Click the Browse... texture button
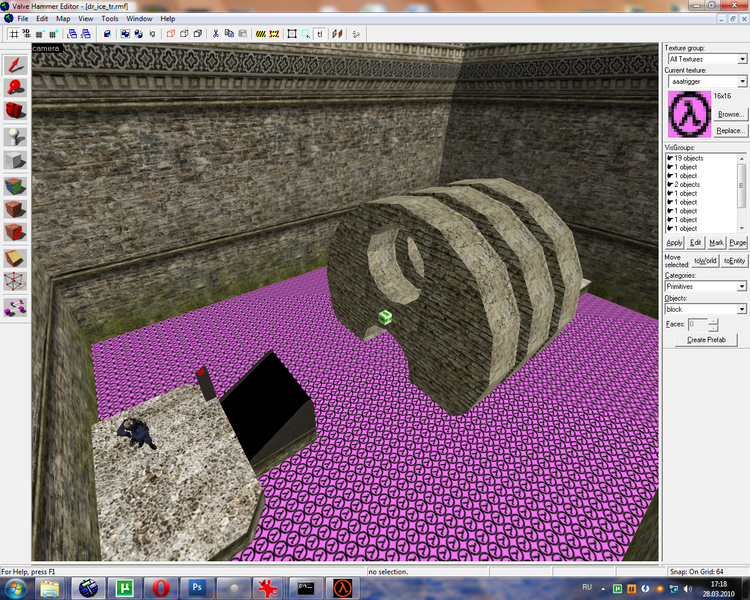Screen dimensions: 750x600 pos(731,114)
